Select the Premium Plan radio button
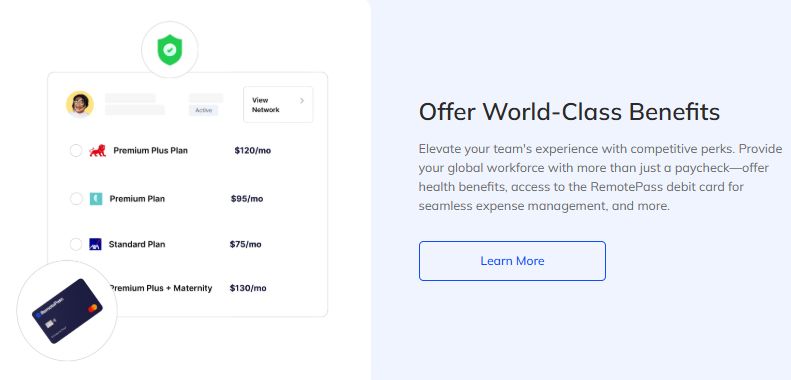The height and width of the screenshot is (380, 791). (x=76, y=199)
